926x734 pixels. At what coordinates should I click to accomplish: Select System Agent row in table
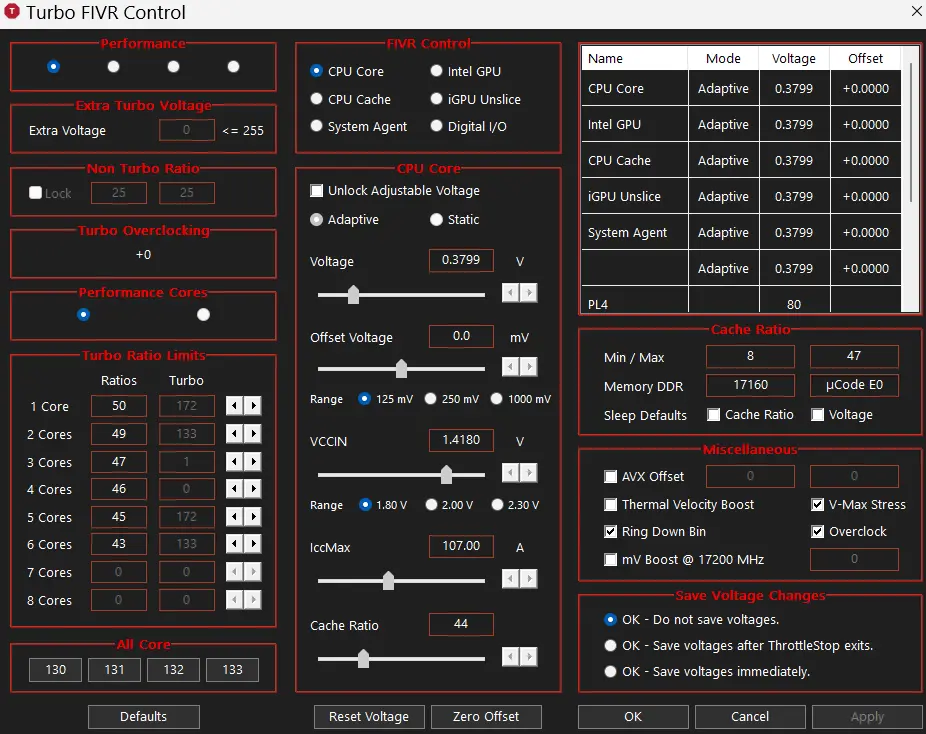[x=741, y=233]
